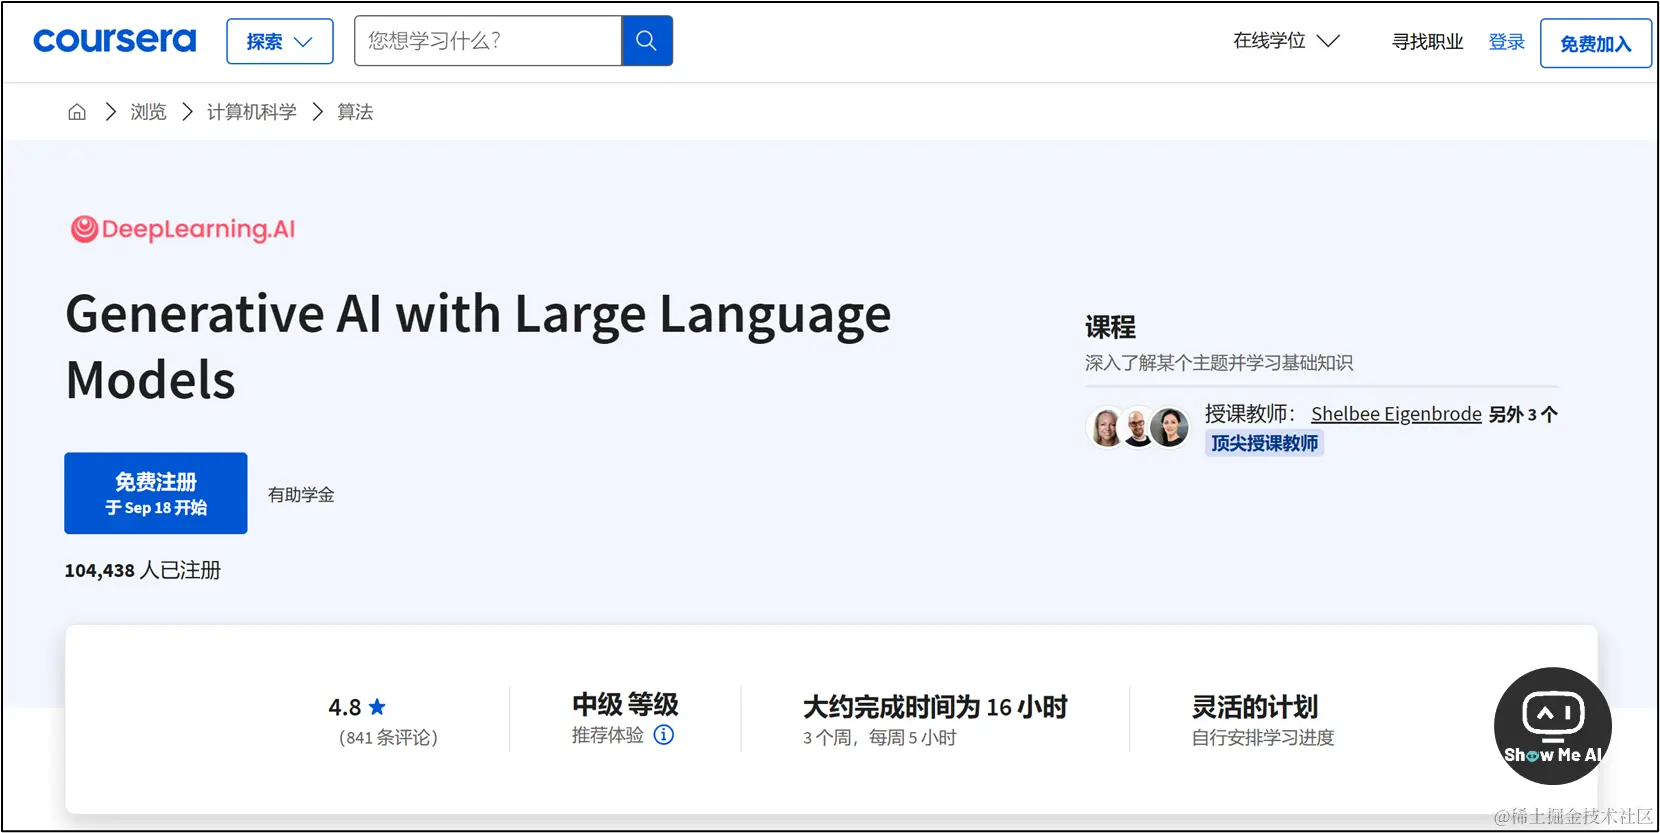Open the 探索 explore dropdown
1660x833 pixels.
pyautogui.click(x=280, y=42)
